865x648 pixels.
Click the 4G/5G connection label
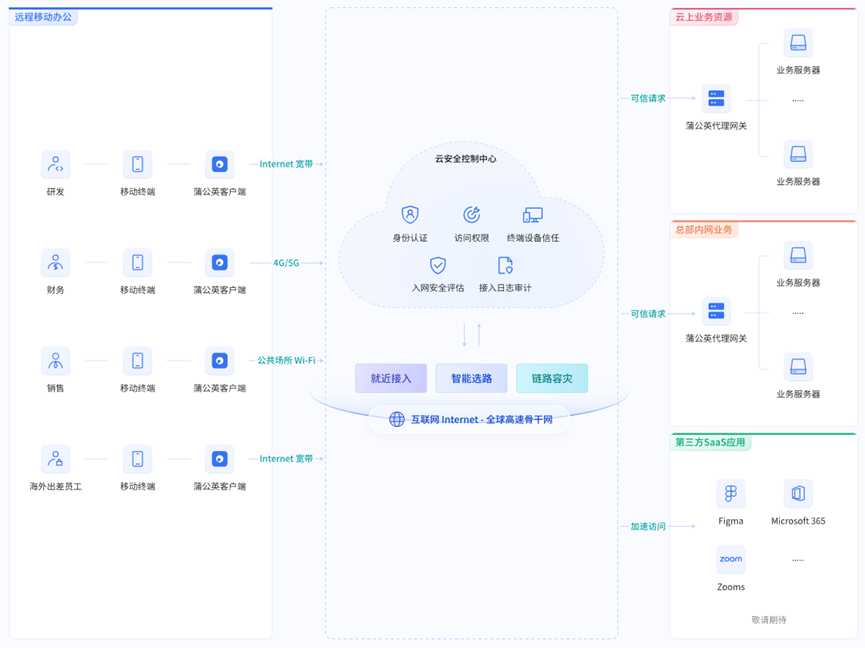click(x=286, y=263)
